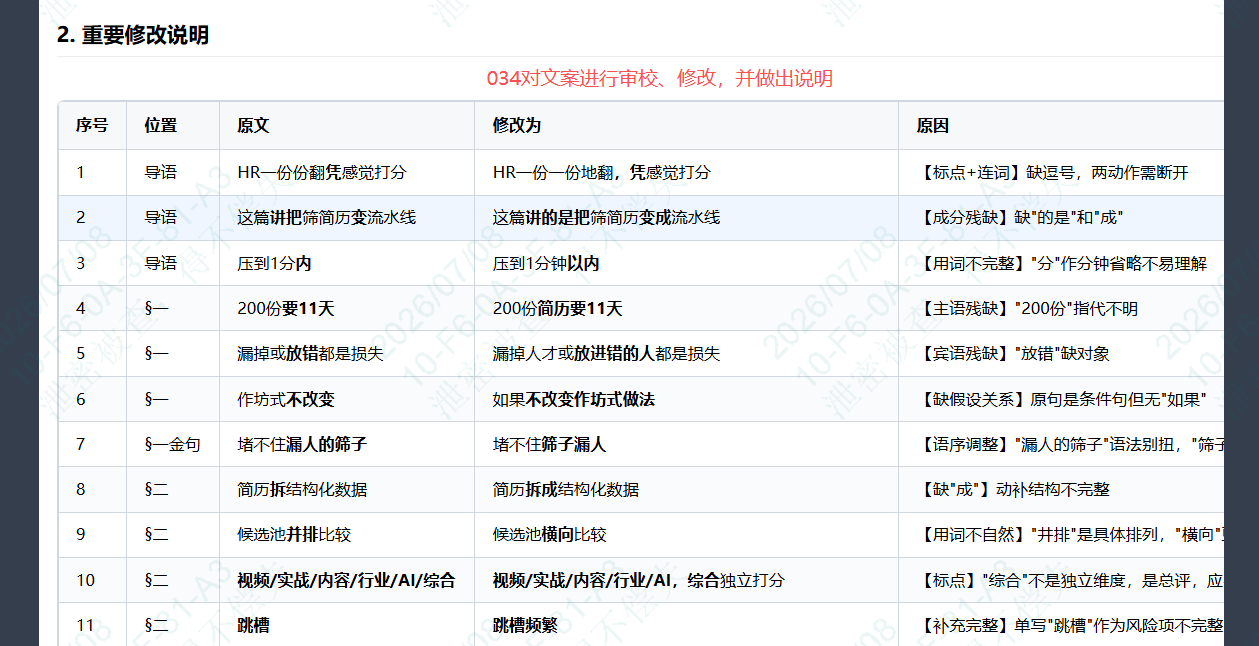Click the heading 2. 重要修改说明

click(133, 35)
